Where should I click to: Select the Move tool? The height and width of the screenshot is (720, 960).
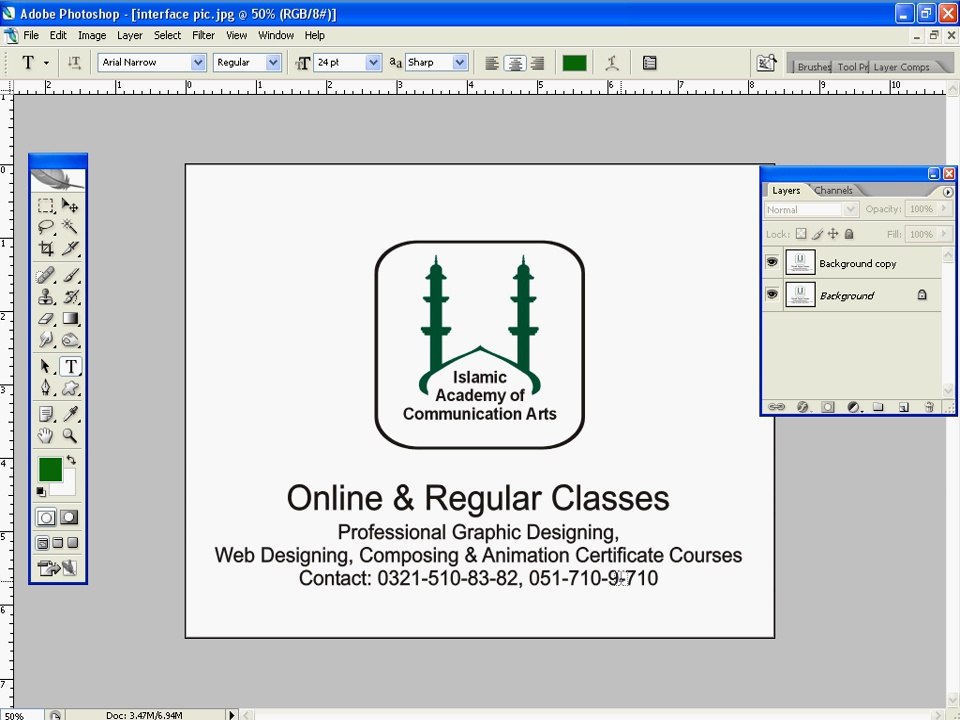click(70, 205)
